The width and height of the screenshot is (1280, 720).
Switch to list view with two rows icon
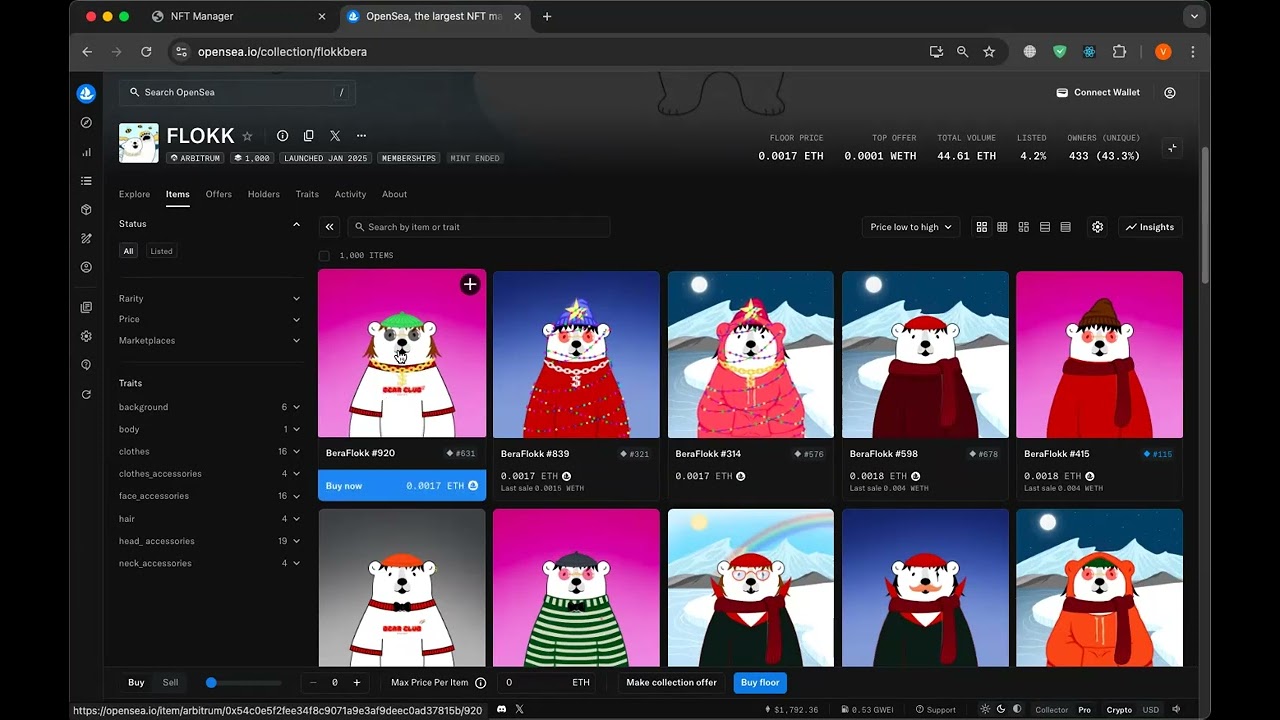click(1044, 227)
